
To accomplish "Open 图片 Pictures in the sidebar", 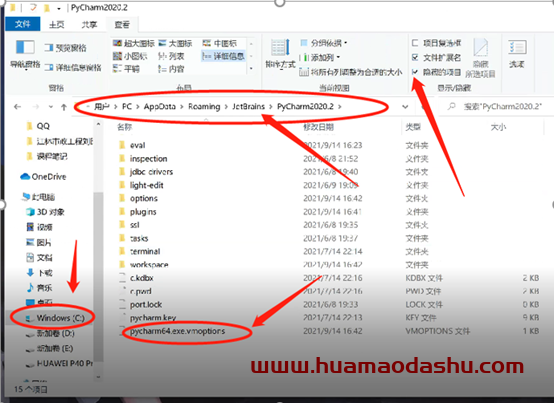I will tap(39, 242).
